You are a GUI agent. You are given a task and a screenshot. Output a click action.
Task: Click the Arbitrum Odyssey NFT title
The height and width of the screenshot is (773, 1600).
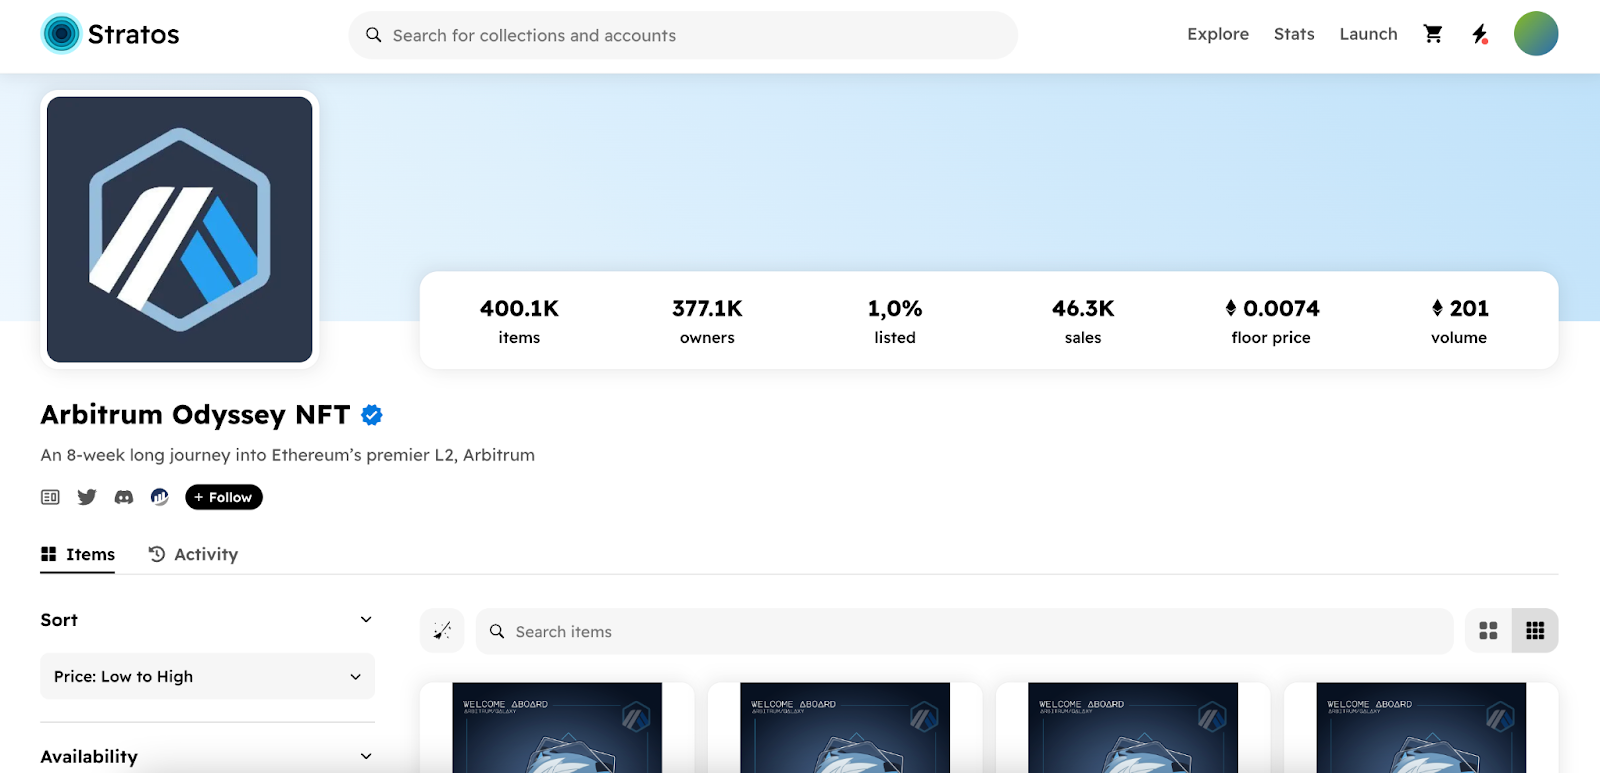pyautogui.click(x=195, y=415)
